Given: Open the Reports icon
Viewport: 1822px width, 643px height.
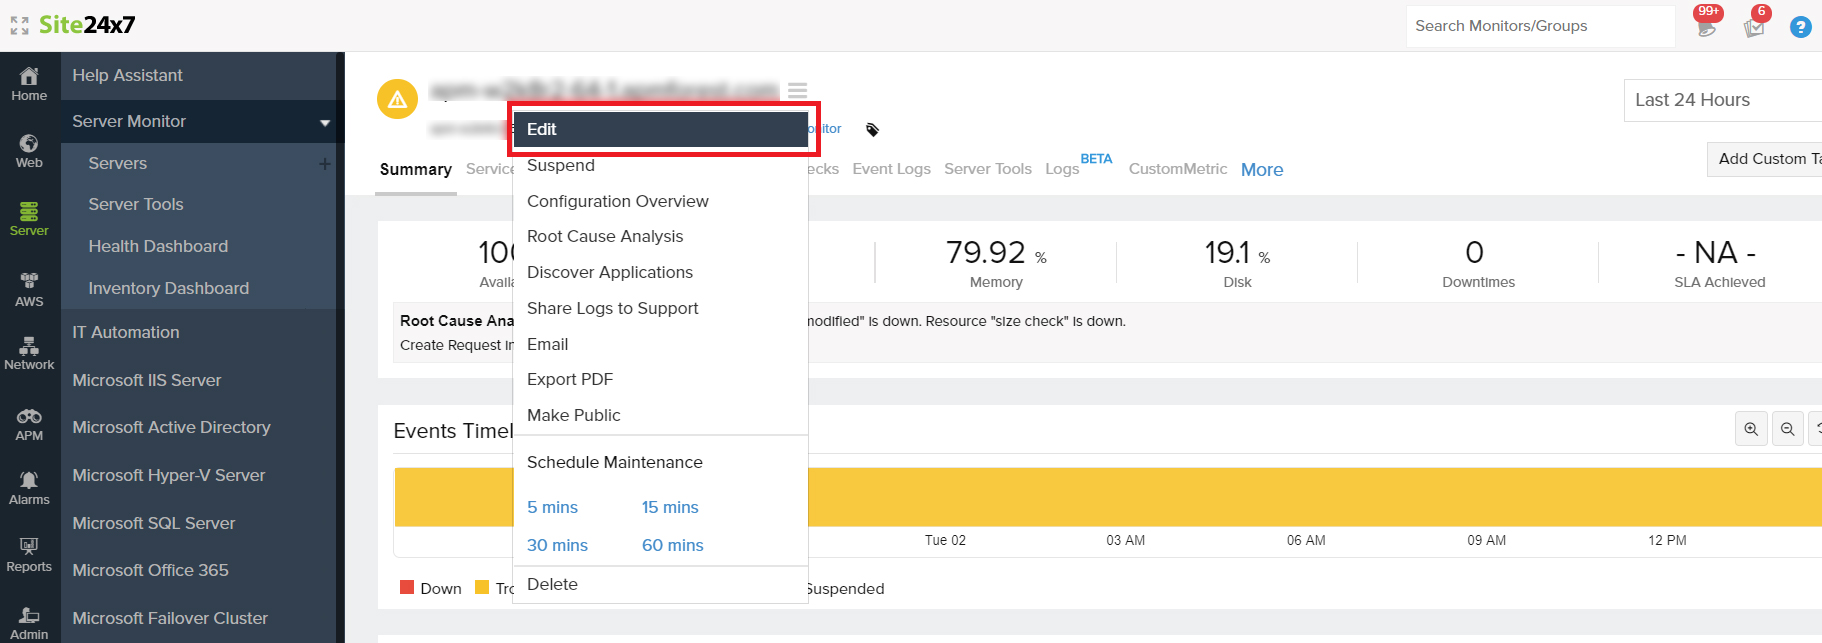Looking at the screenshot, I should pos(29,546).
